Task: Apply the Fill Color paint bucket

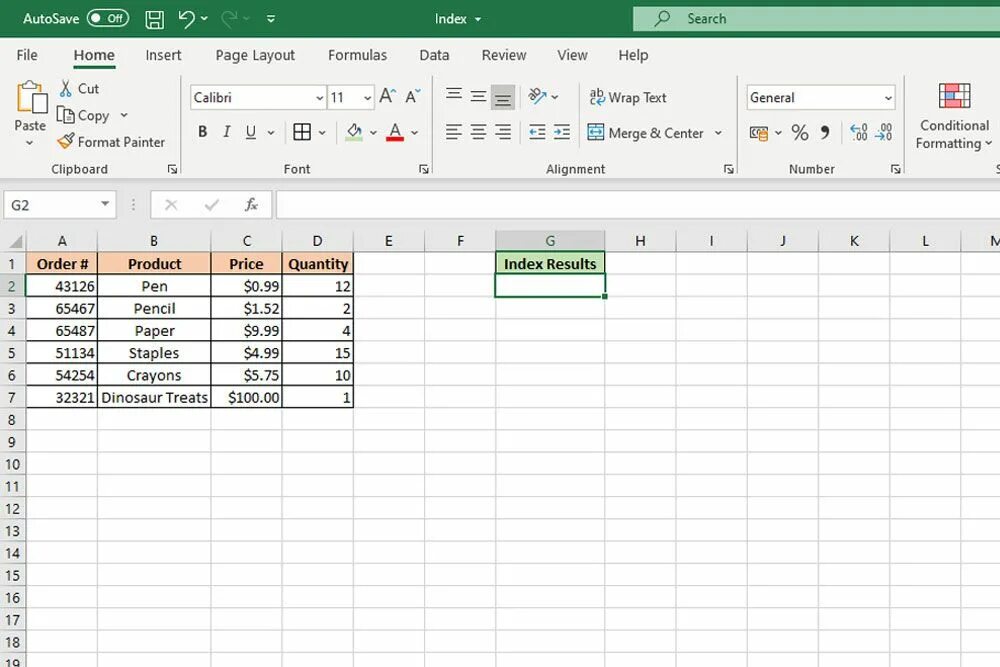Action: click(x=354, y=132)
